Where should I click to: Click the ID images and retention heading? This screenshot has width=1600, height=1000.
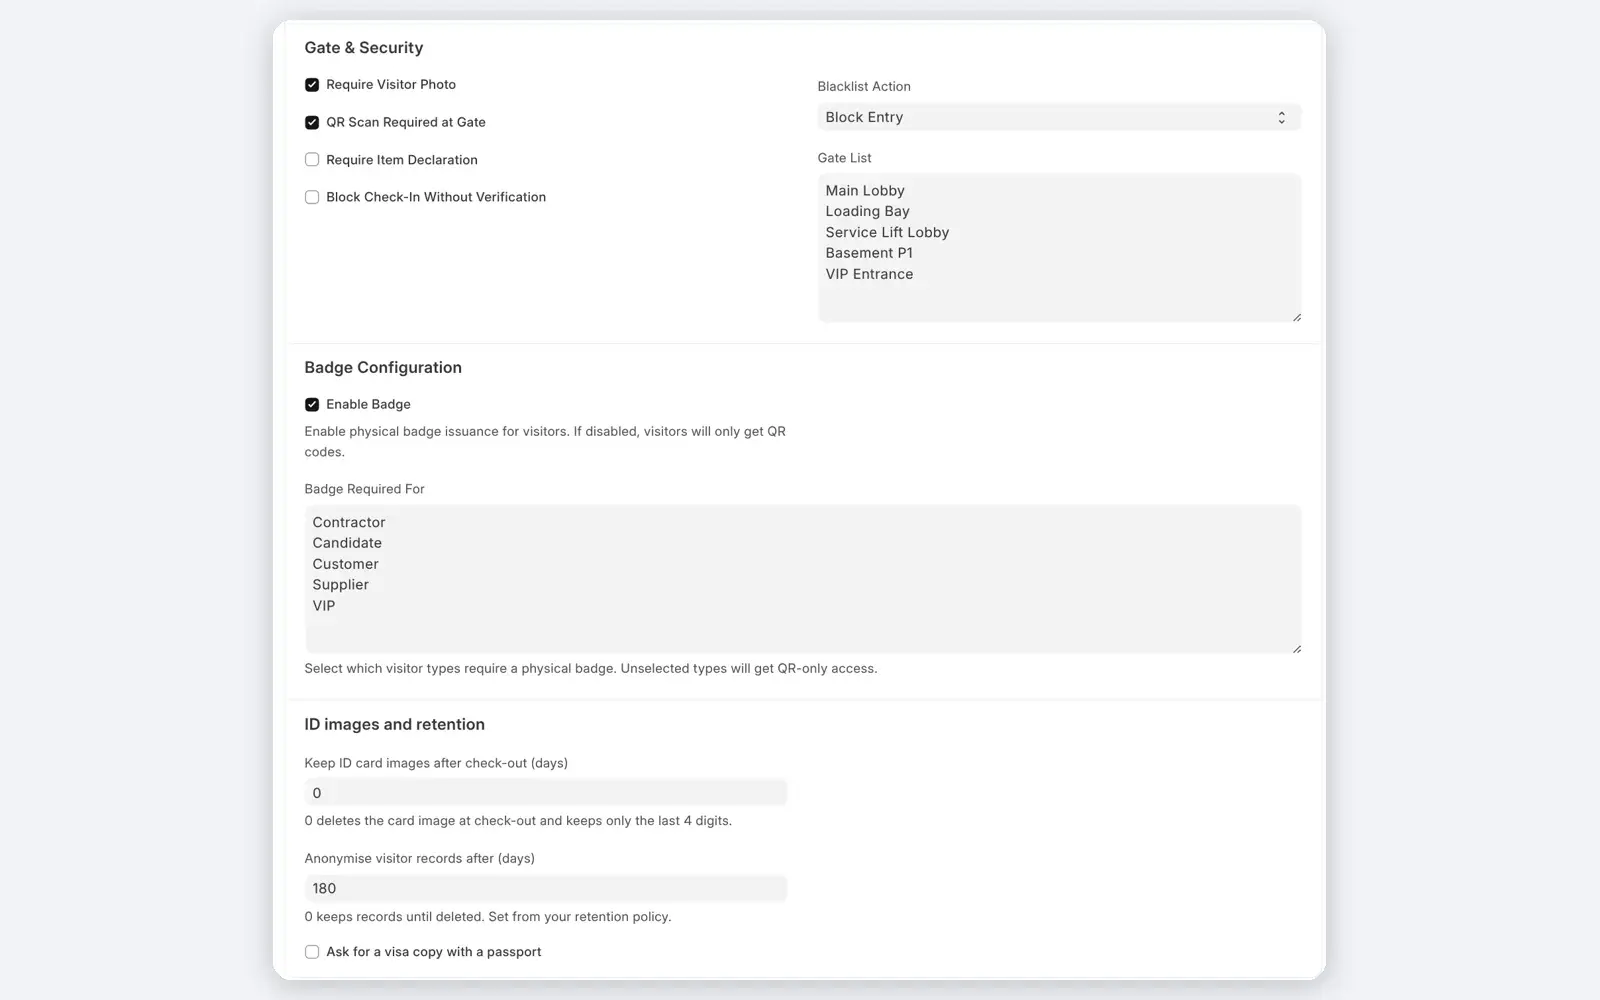click(x=394, y=724)
